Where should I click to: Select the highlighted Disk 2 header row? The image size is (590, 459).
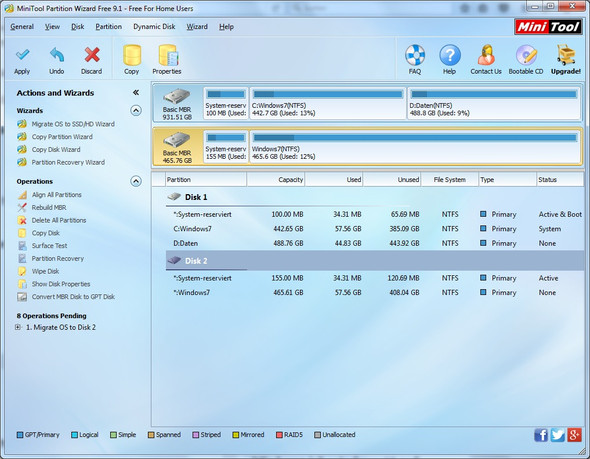[375, 261]
